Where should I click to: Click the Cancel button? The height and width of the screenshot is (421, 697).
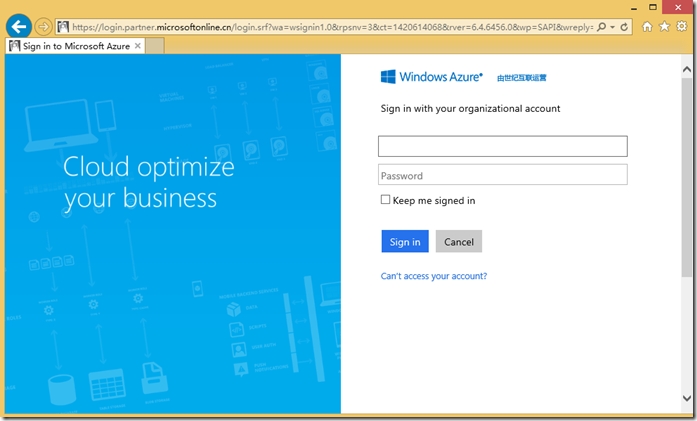(459, 241)
